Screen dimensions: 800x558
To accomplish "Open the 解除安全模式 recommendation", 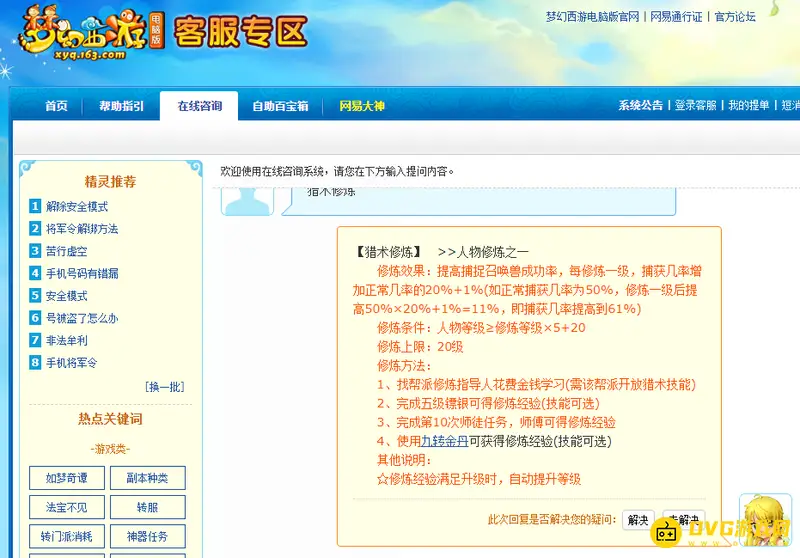I will pyautogui.click(x=77, y=207).
